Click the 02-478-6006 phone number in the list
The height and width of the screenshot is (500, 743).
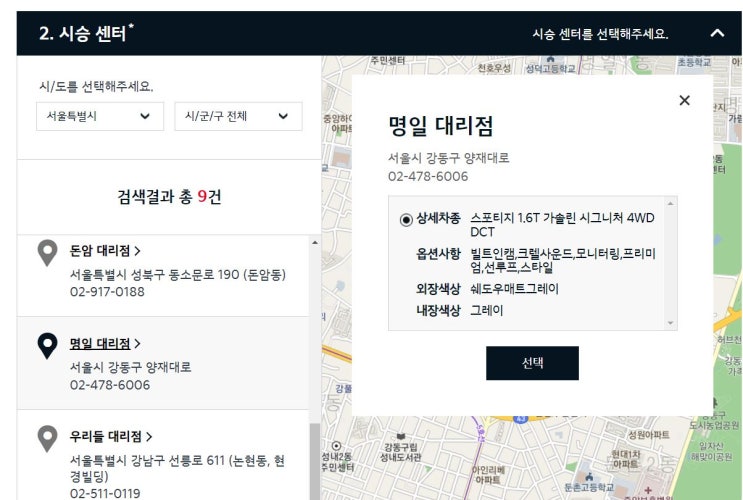(109, 385)
